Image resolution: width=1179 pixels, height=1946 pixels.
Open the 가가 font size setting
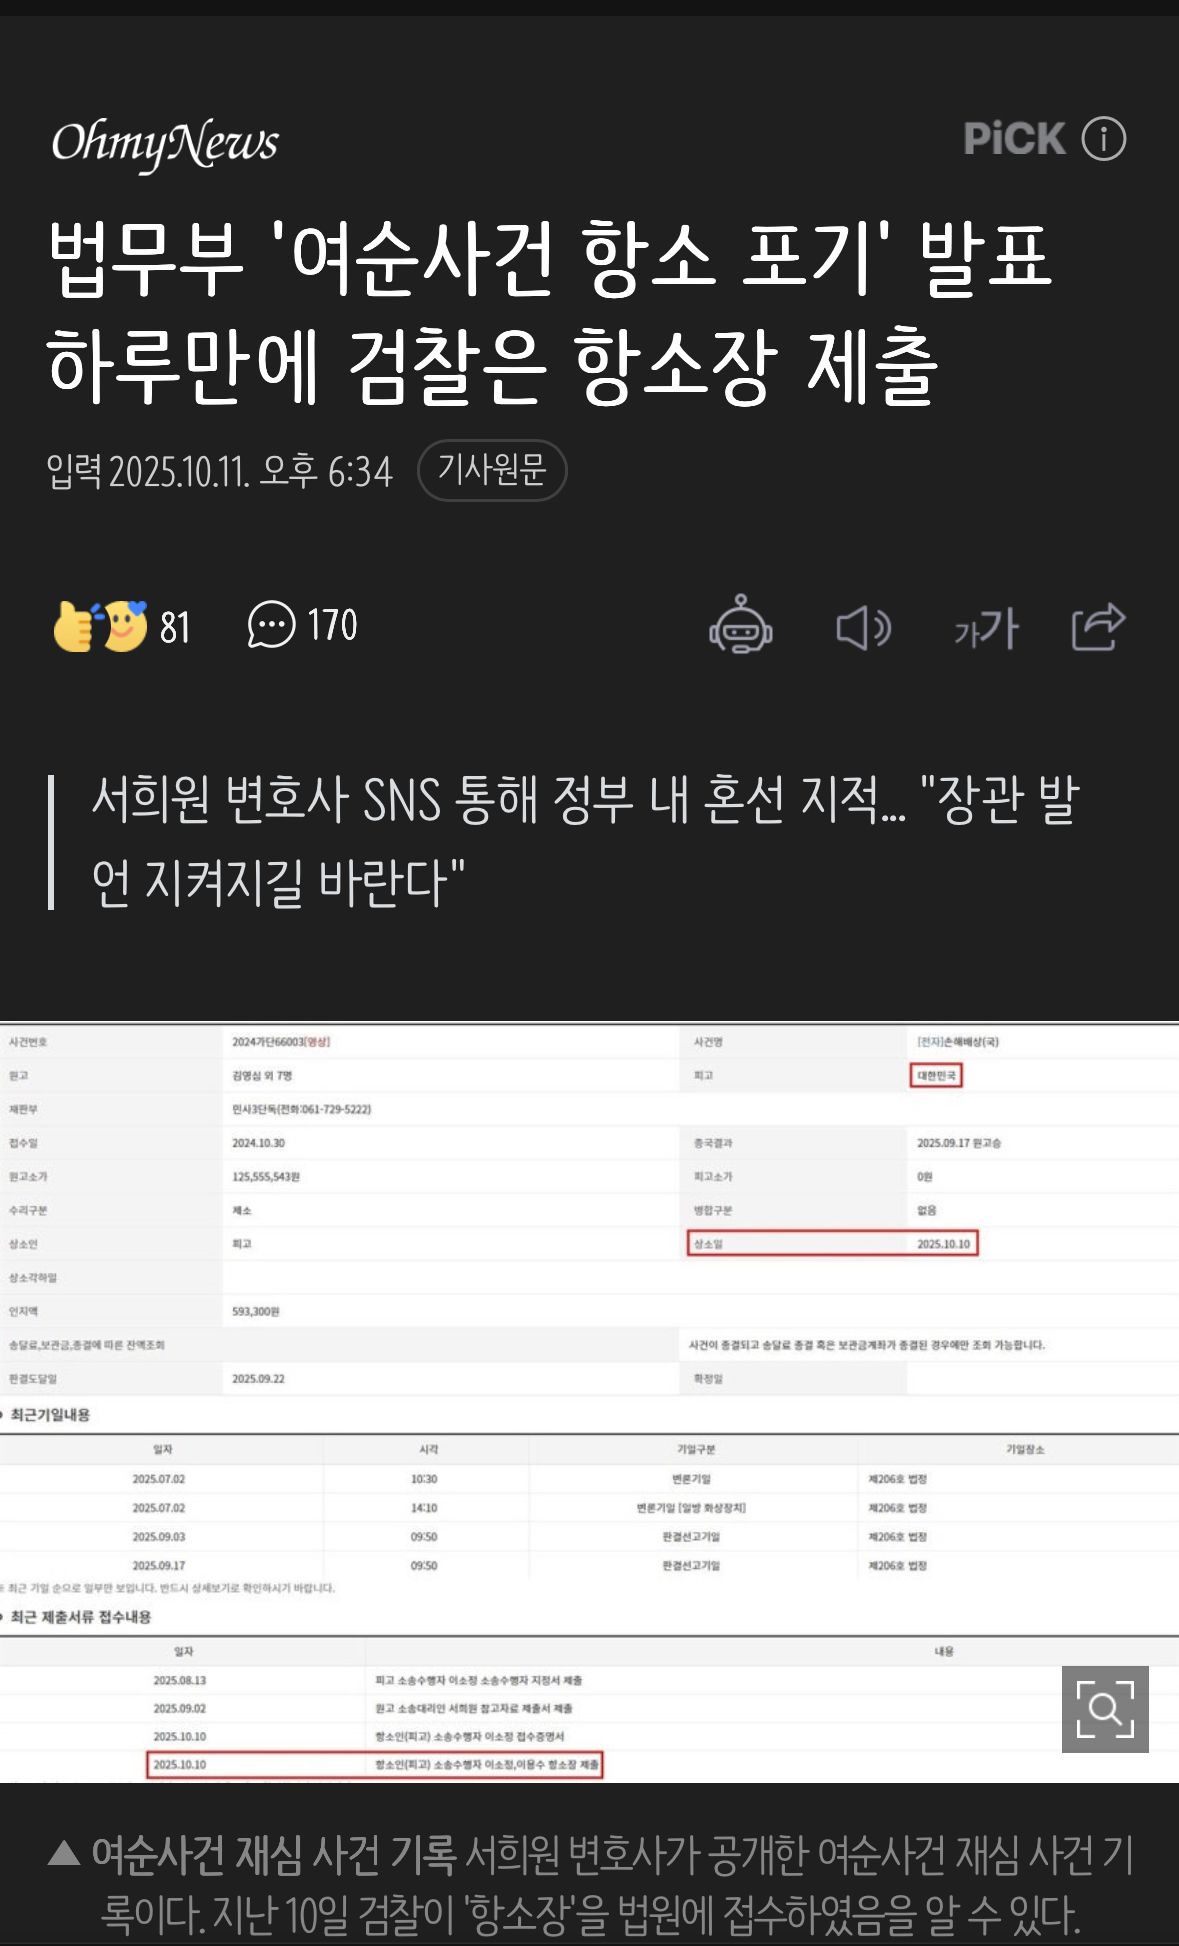pos(985,628)
